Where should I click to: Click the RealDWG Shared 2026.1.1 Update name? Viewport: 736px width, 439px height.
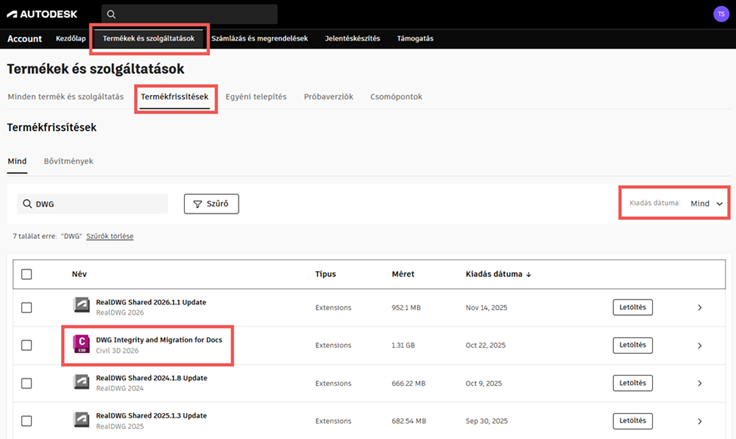(151, 302)
